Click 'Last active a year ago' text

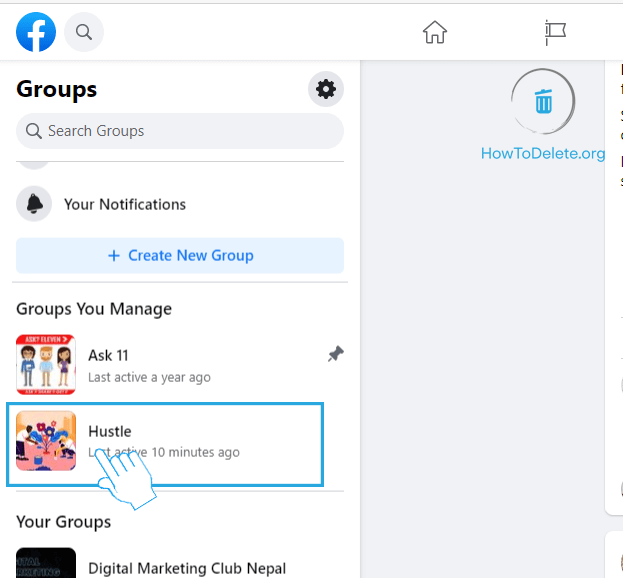149,377
